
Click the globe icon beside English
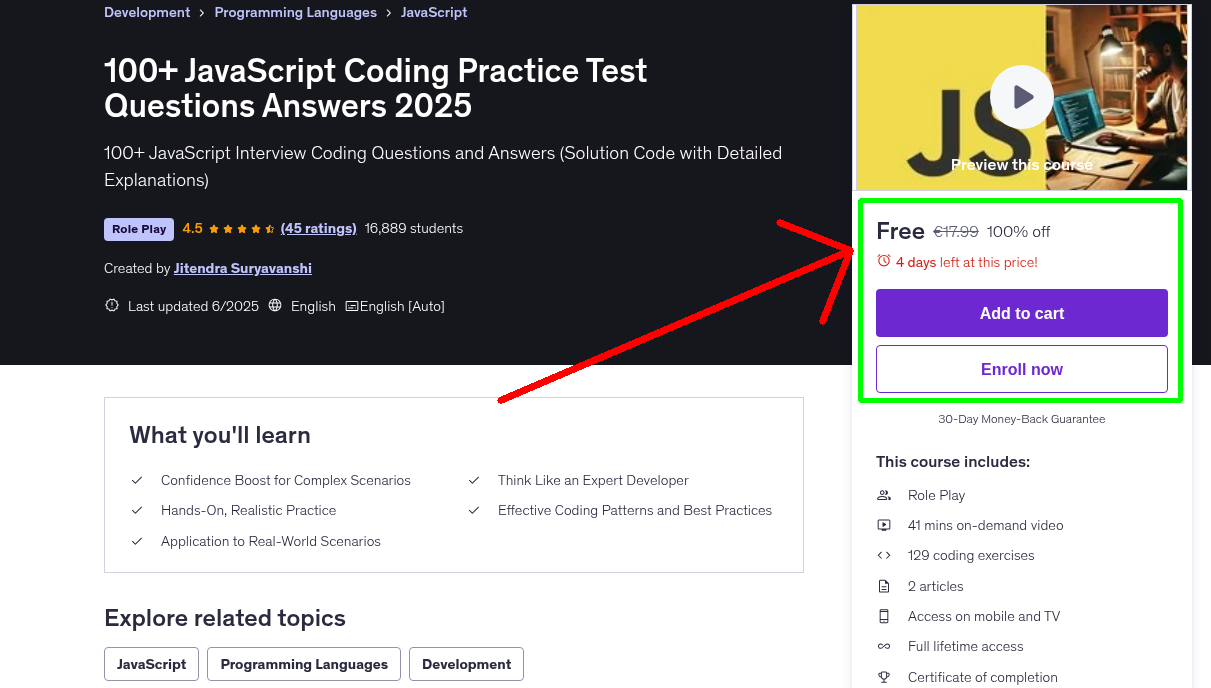276,306
